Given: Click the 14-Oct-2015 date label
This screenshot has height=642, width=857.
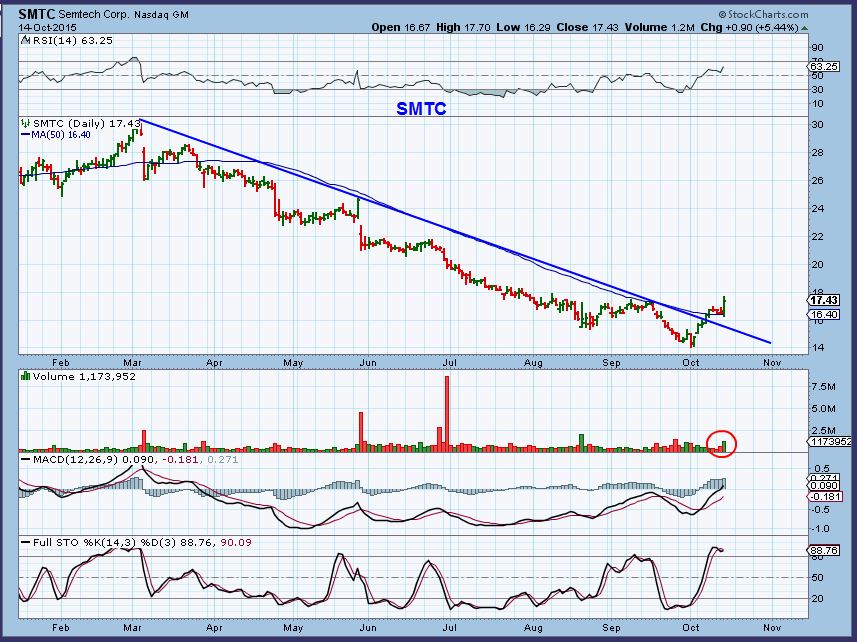Looking at the screenshot, I should tap(48, 27).
